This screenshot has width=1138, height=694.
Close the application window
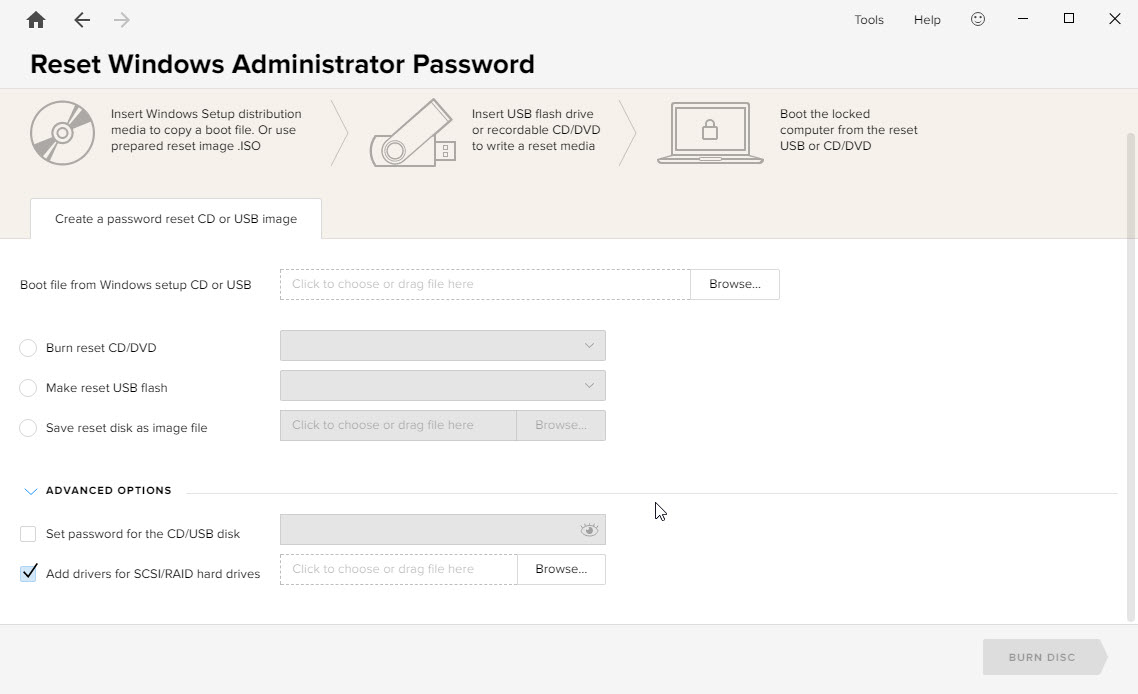pyautogui.click(x=1115, y=19)
